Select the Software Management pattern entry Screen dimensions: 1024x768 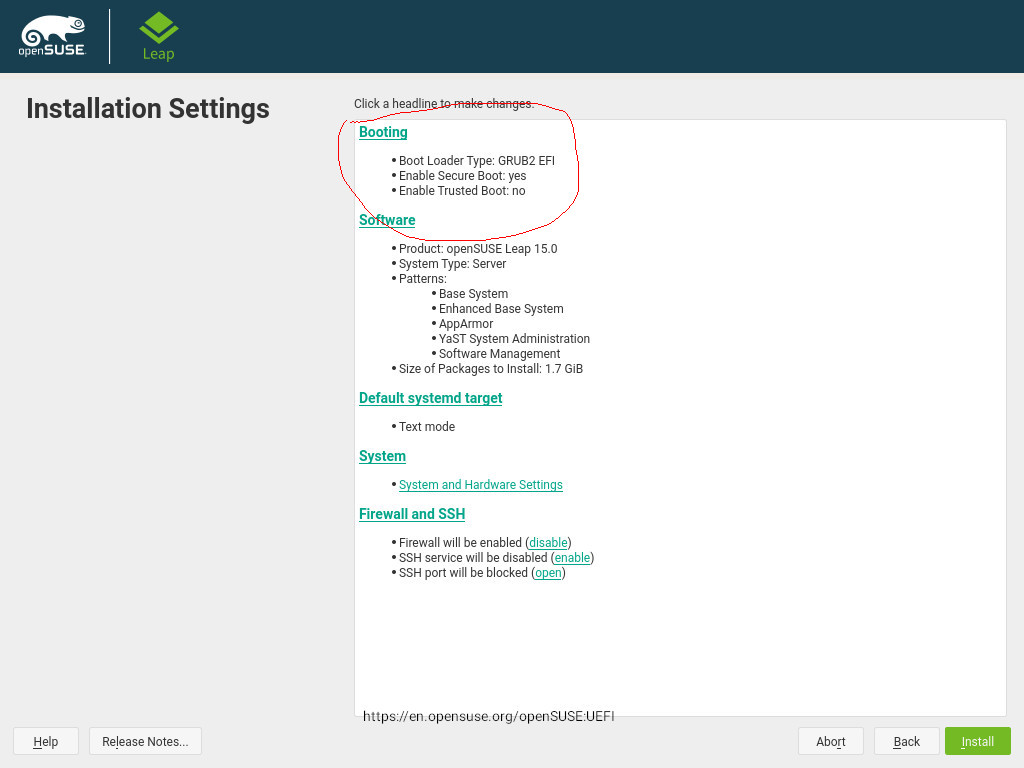[x=500, y=354]
